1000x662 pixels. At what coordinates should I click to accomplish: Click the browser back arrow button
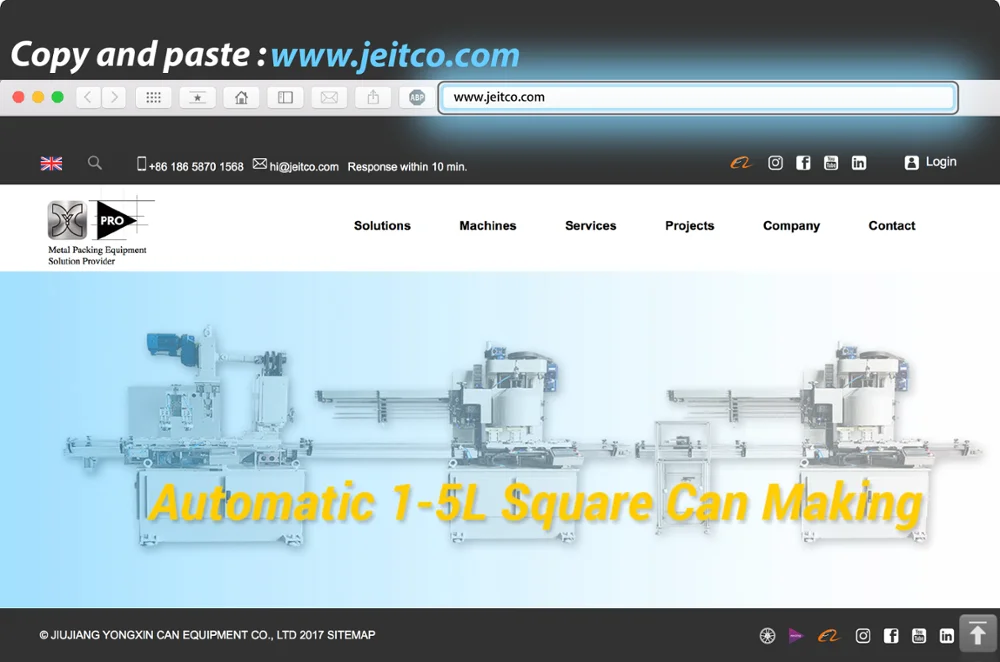pyautogui.click(x=89, y=97)
